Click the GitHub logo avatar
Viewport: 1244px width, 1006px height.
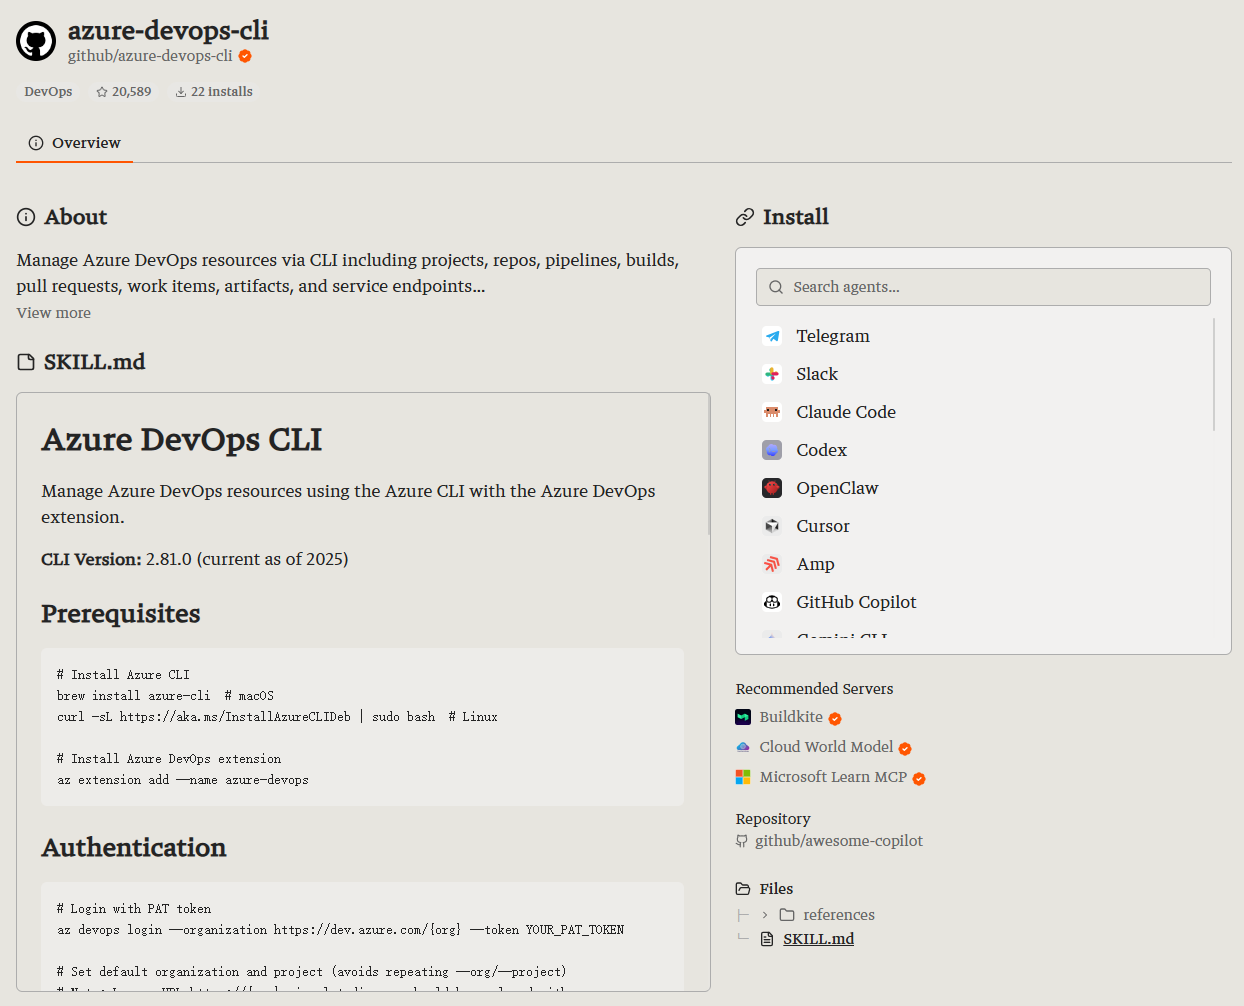coord(36,41)
